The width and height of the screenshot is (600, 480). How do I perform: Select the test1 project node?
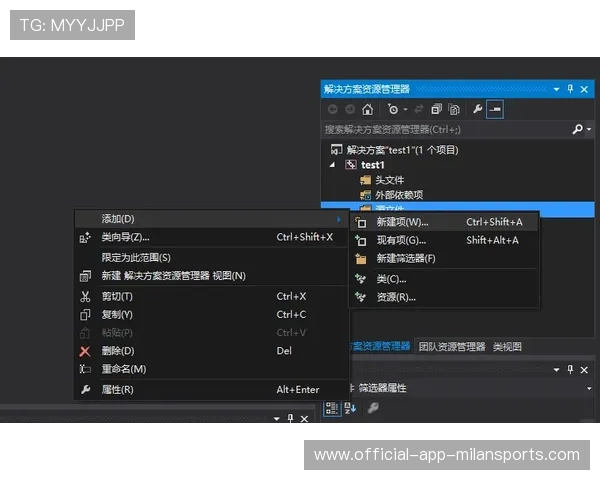point(372,165)
